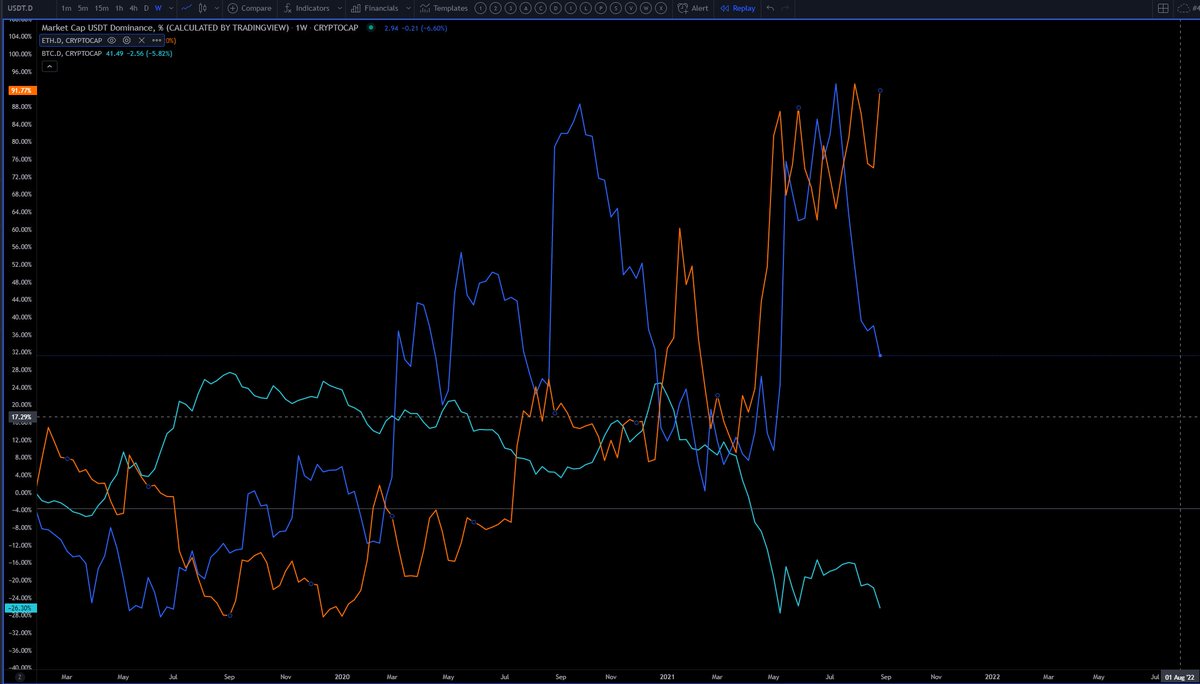Screen dimensions: 1200x684
Task: Expand the Indicators dropdown arrow
Action: tap(342, 7)
